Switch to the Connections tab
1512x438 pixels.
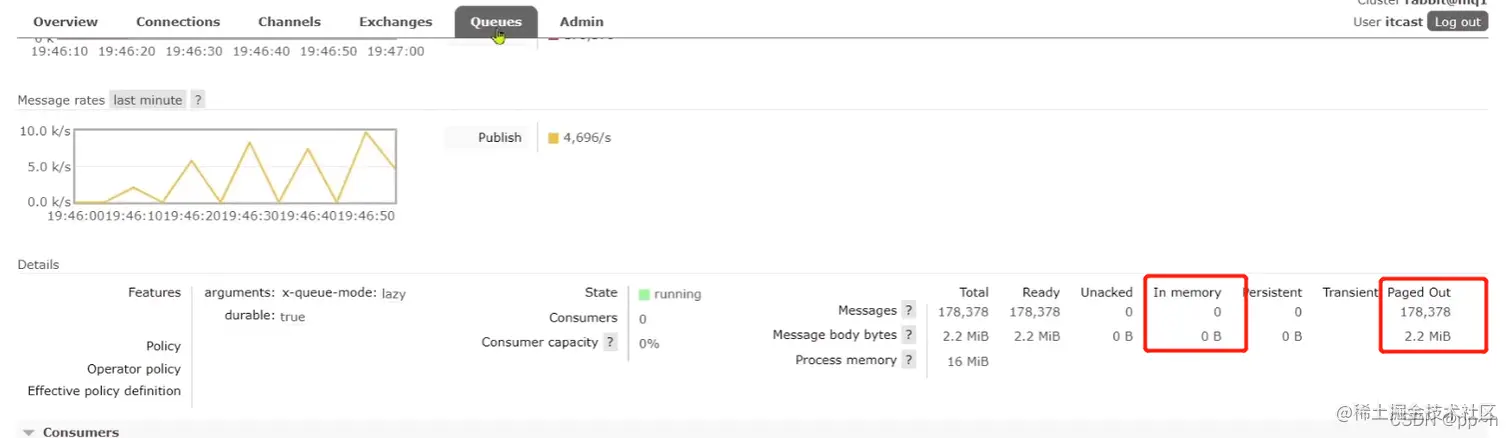point(178,21)
